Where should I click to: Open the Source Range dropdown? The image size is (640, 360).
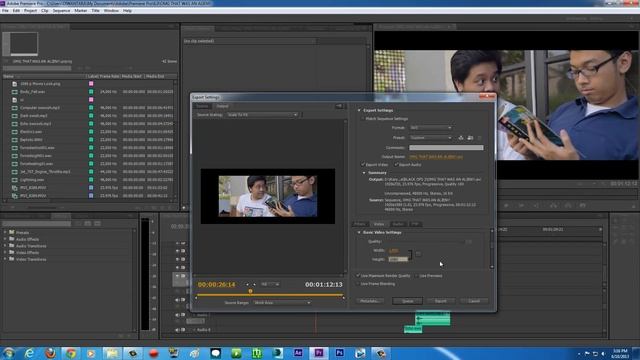[282, 302]
